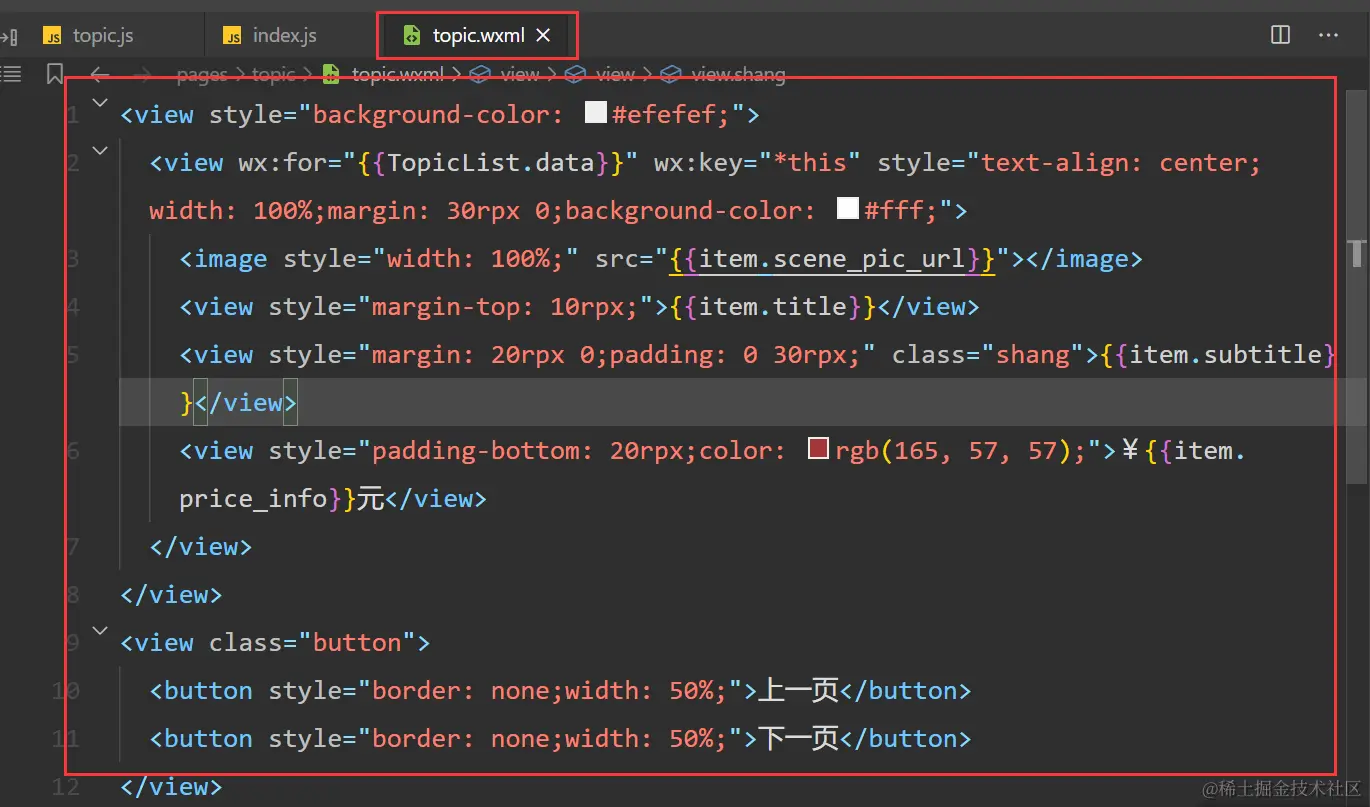Open the view.shang breadcrumb
Viewport: 1370px width, 807px height.
coord(738,74)
